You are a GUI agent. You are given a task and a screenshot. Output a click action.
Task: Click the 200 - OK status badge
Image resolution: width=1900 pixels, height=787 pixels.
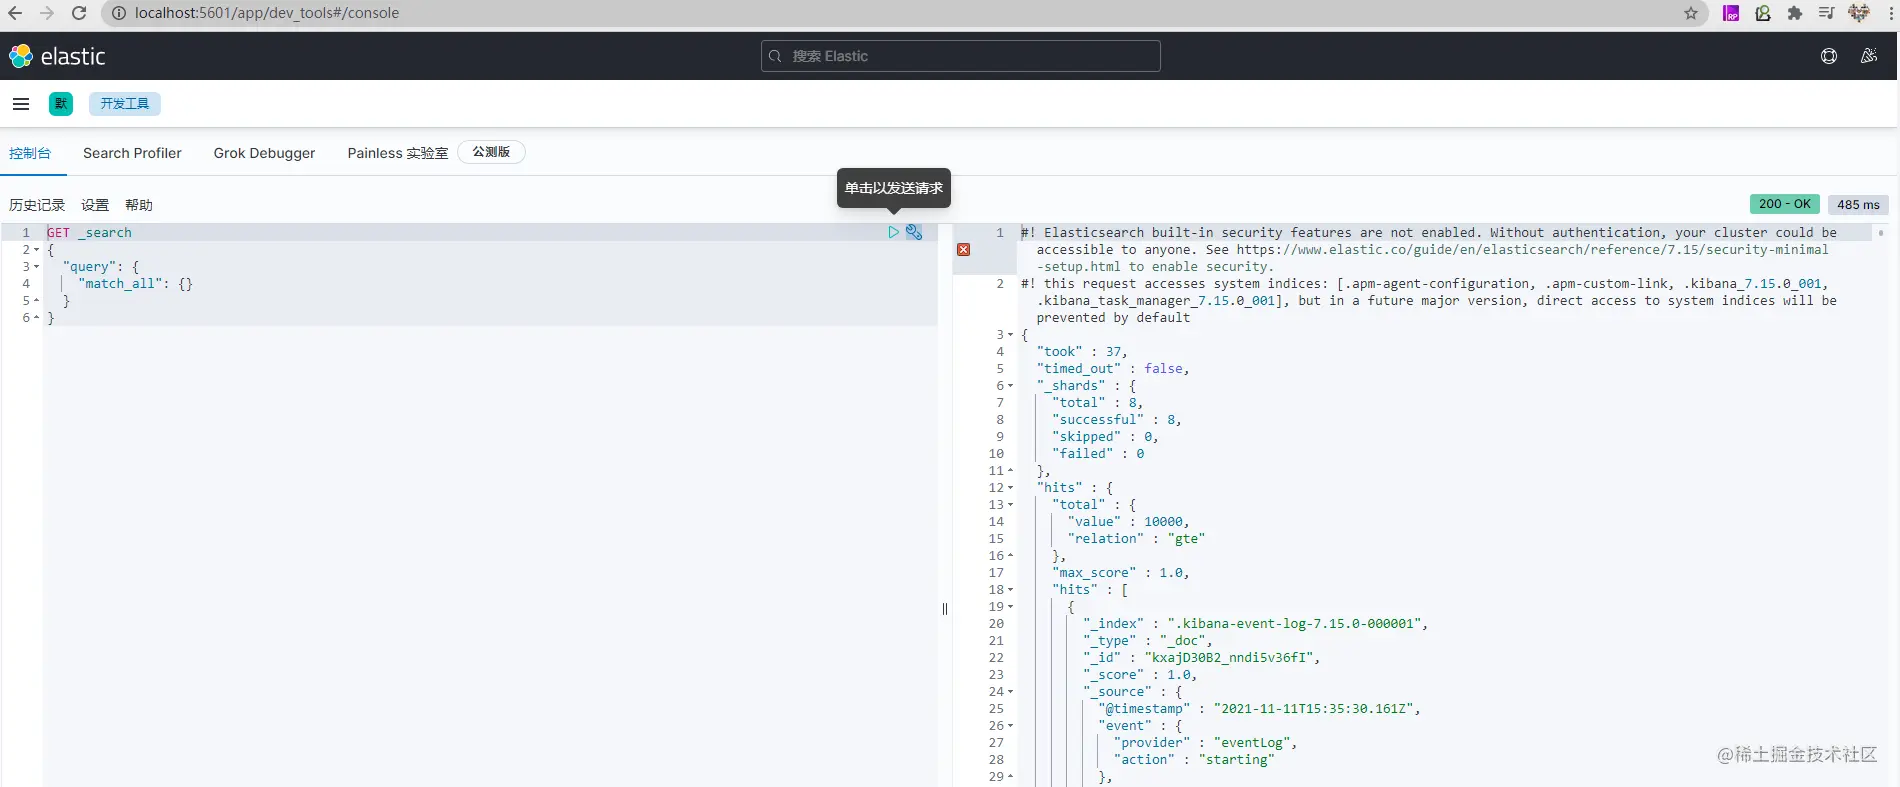[x=1784, y=204]
